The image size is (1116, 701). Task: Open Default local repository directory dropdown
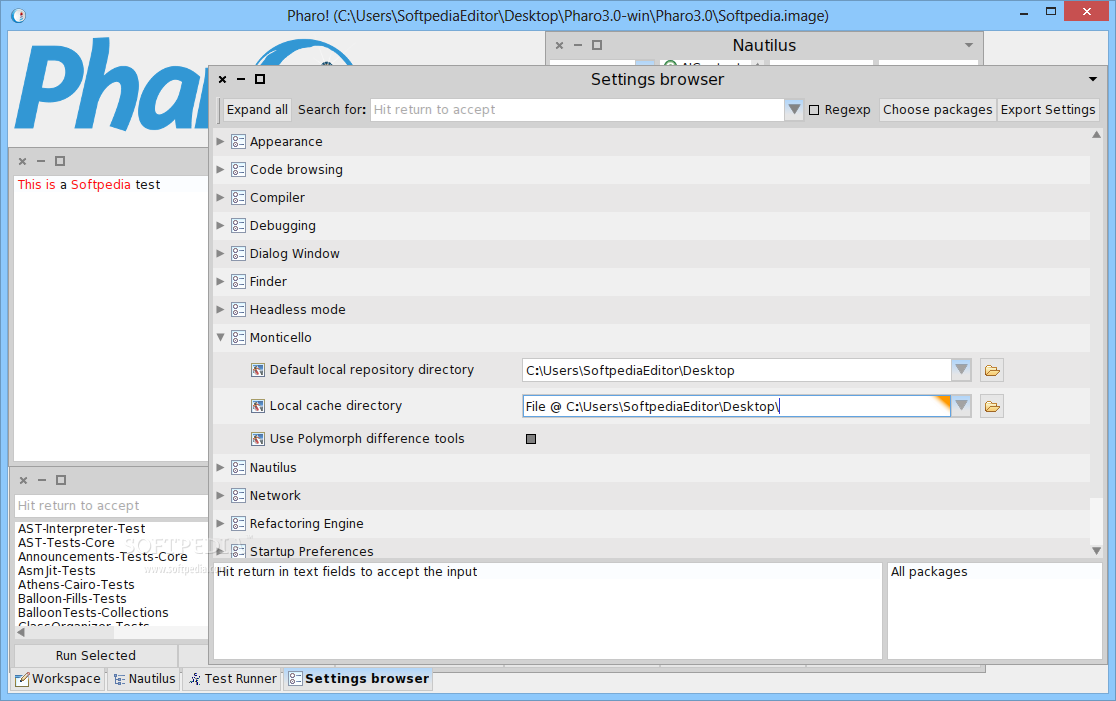tap(962, 370)
